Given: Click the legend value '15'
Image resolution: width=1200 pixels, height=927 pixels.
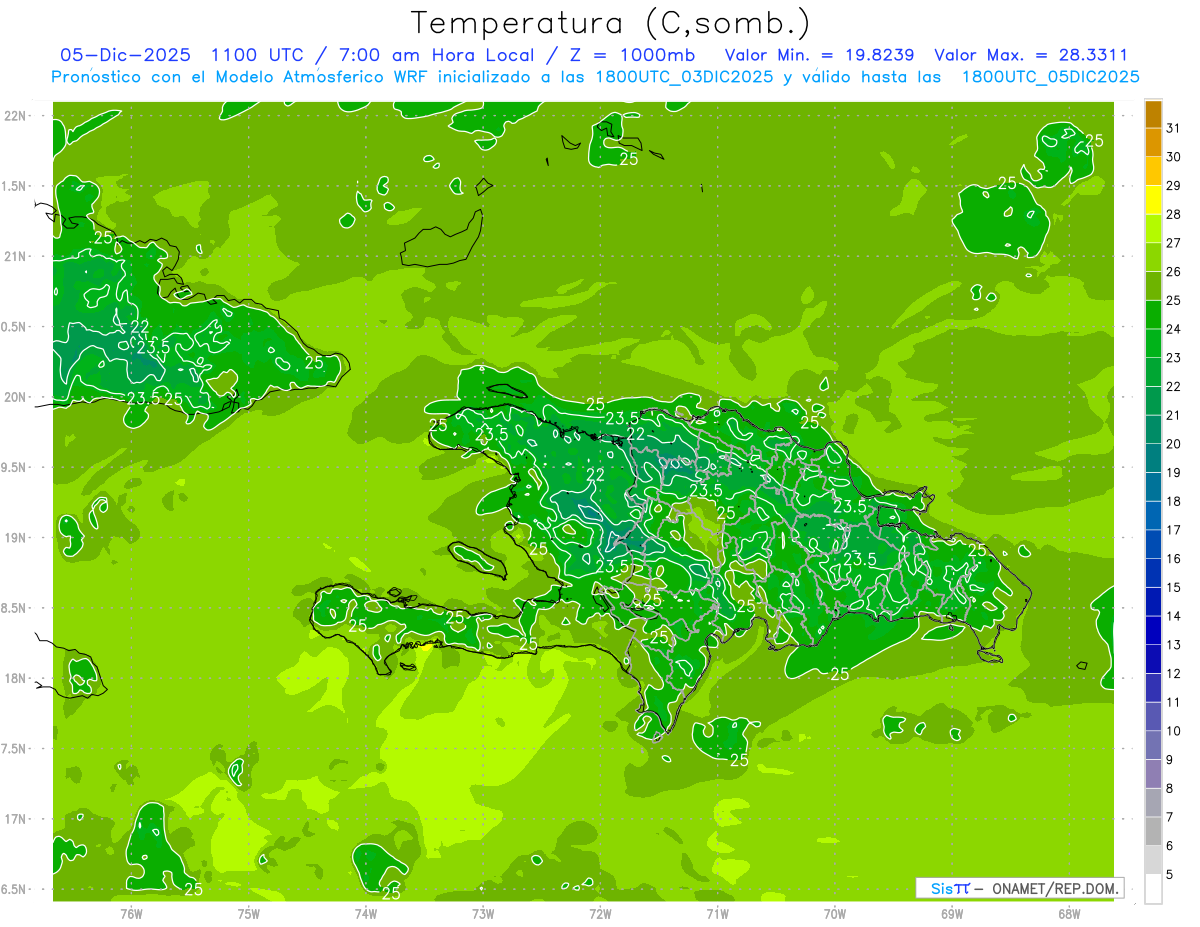Looking at the screenshot, I should click(1174, 588).
